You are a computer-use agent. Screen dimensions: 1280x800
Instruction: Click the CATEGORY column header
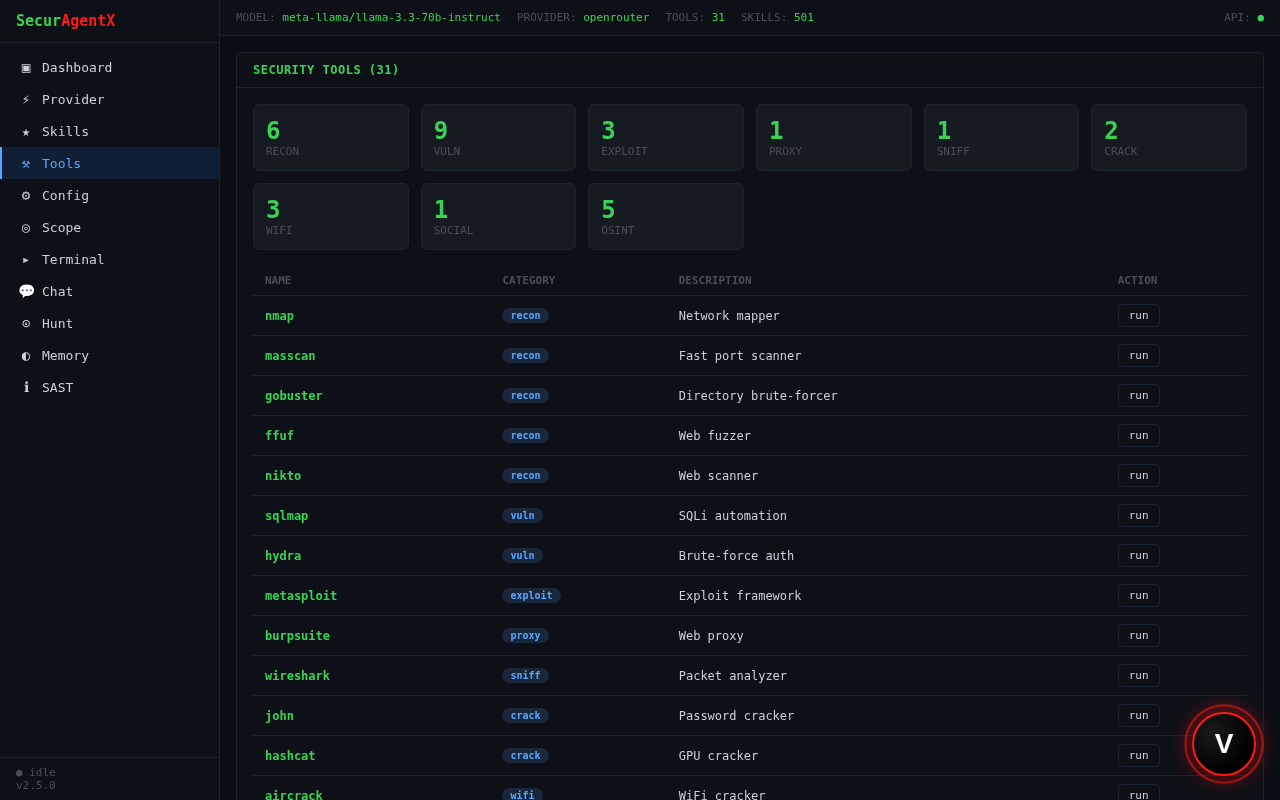point(529,280)
